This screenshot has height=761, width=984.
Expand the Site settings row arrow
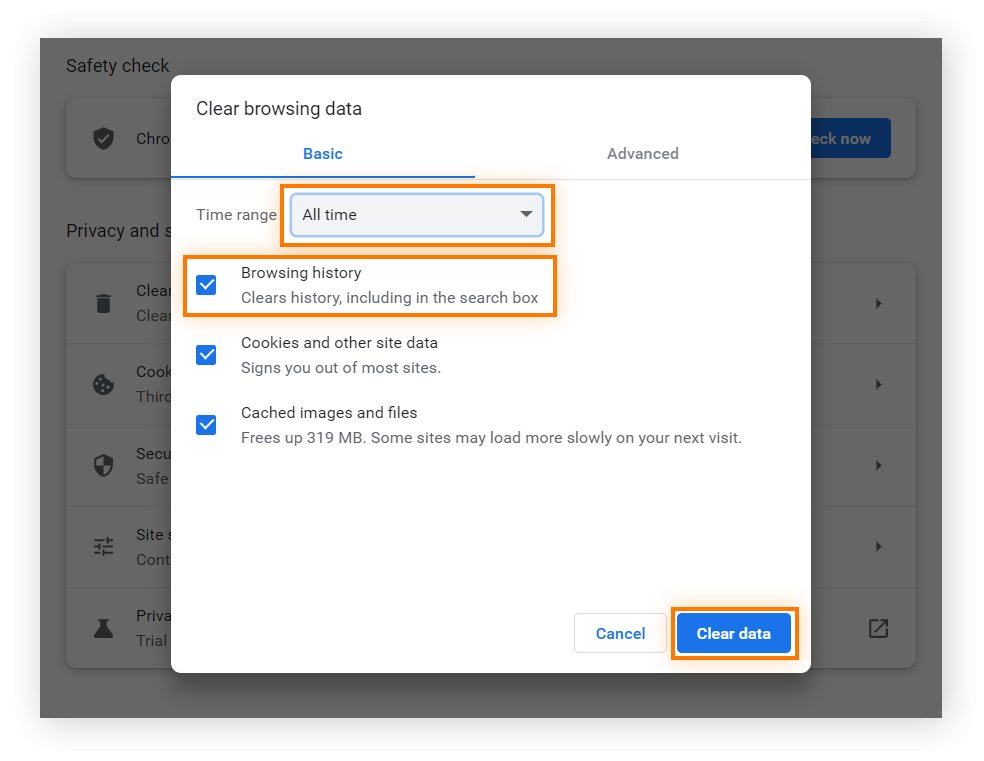878,547
